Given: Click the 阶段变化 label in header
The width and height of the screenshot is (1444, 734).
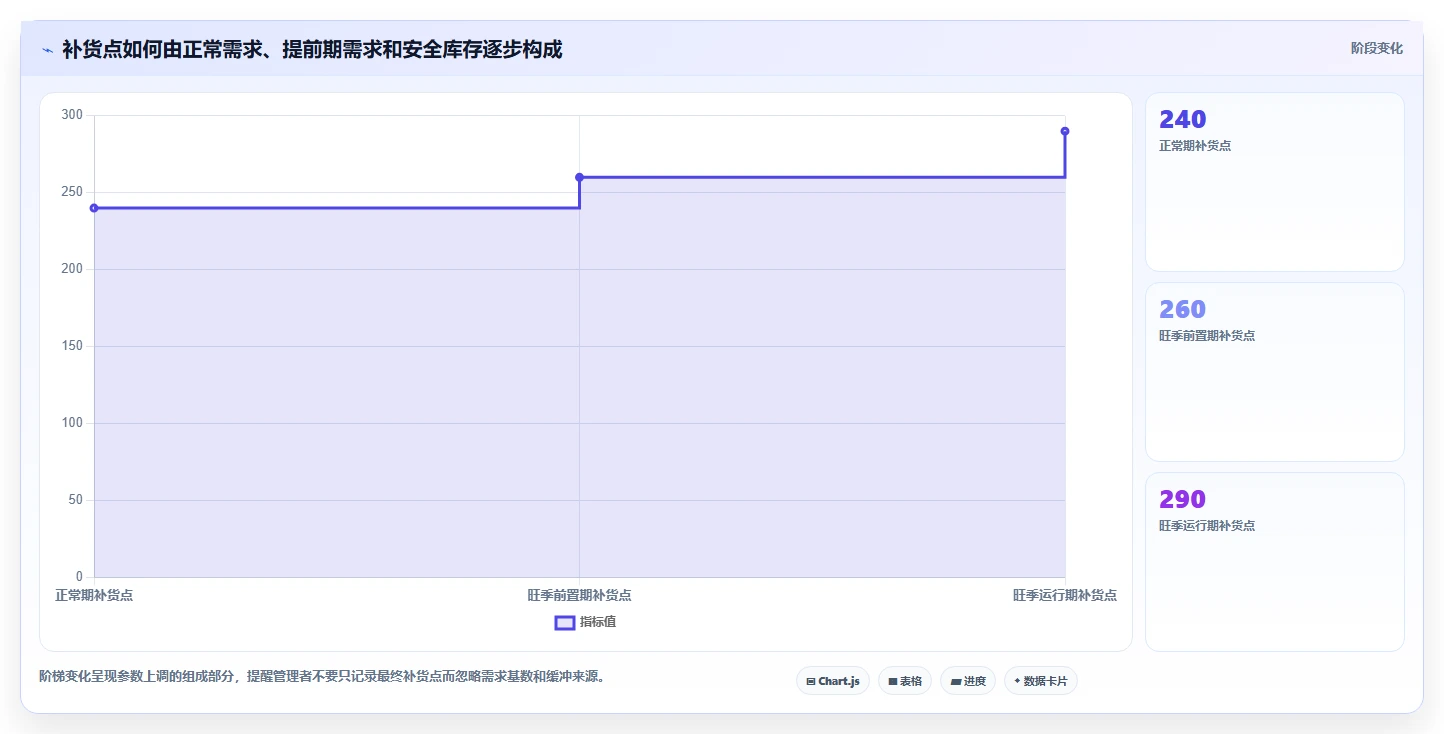Looking at the screenshot, I should [1377, 48].
